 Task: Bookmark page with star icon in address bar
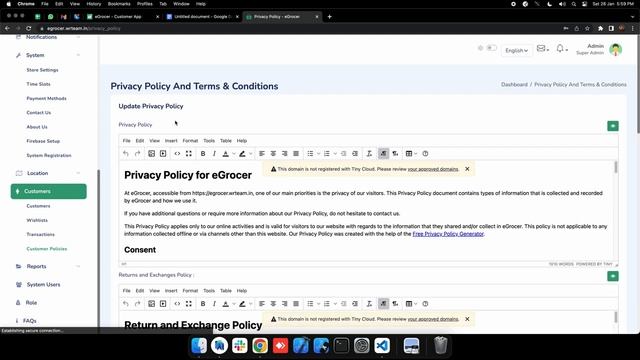point(587,28)
